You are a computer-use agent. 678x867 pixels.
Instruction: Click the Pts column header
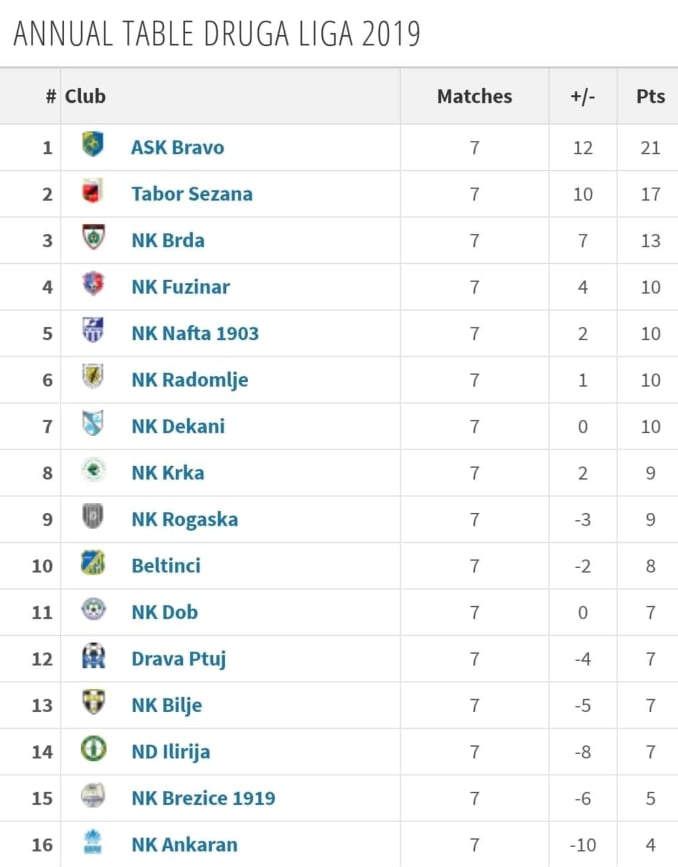650,96
